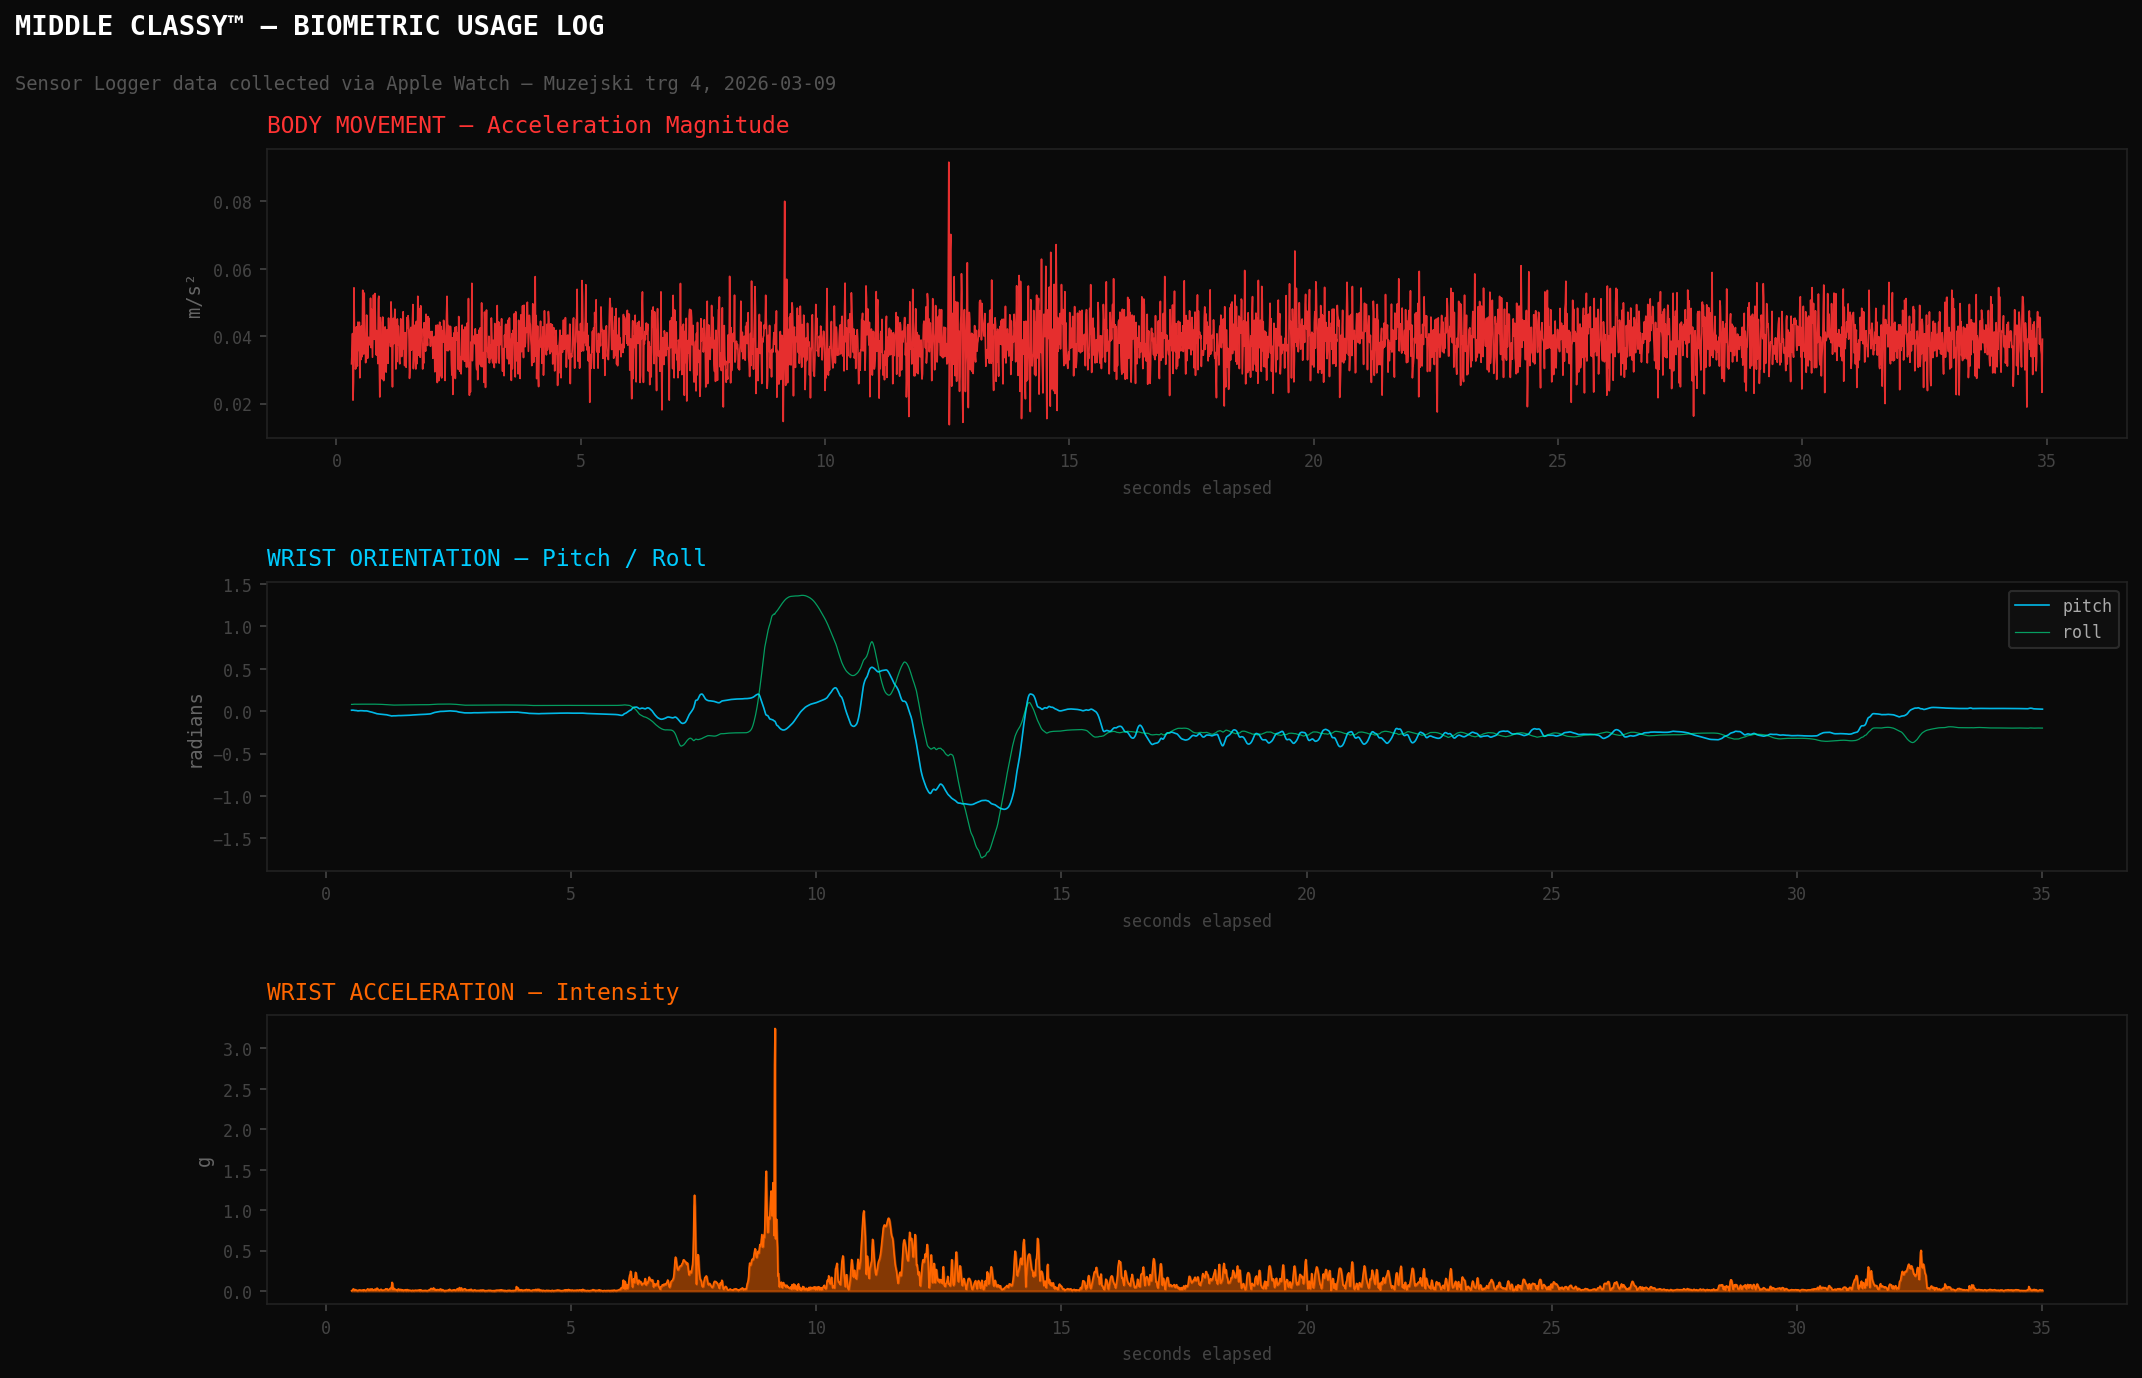
Task: Click seconds elapsed label under top chart
Action: (x=1196, y=489)
